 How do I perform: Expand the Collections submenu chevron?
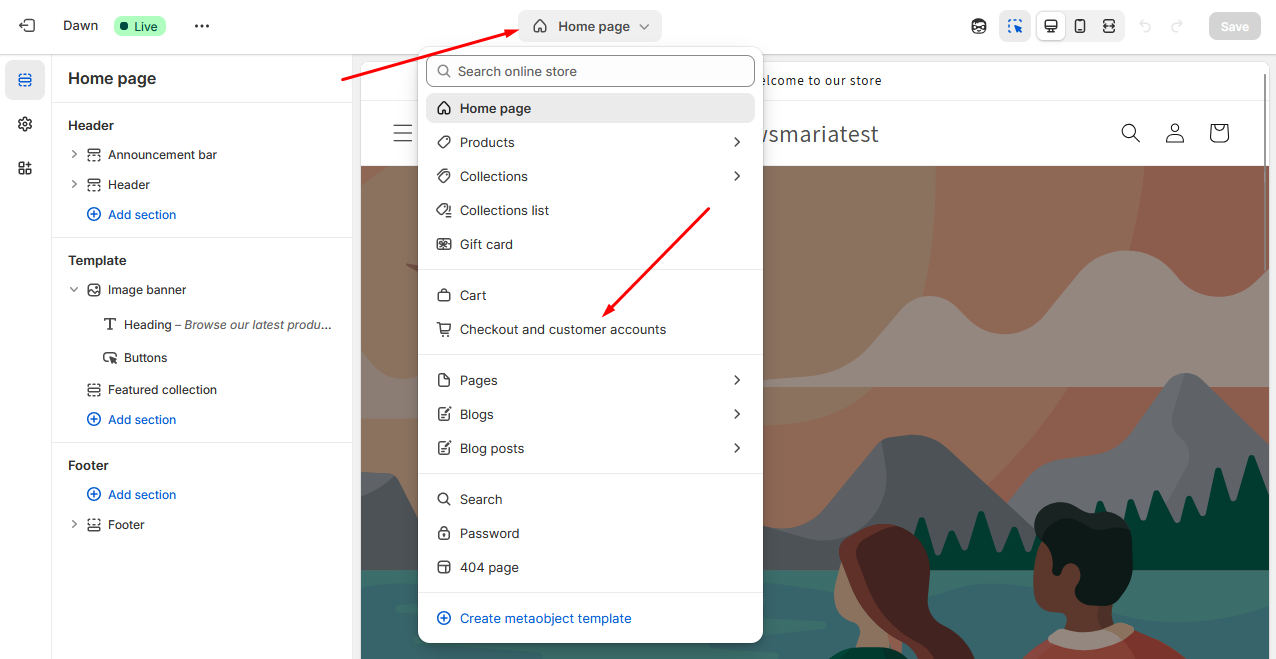tap(737, 176)
